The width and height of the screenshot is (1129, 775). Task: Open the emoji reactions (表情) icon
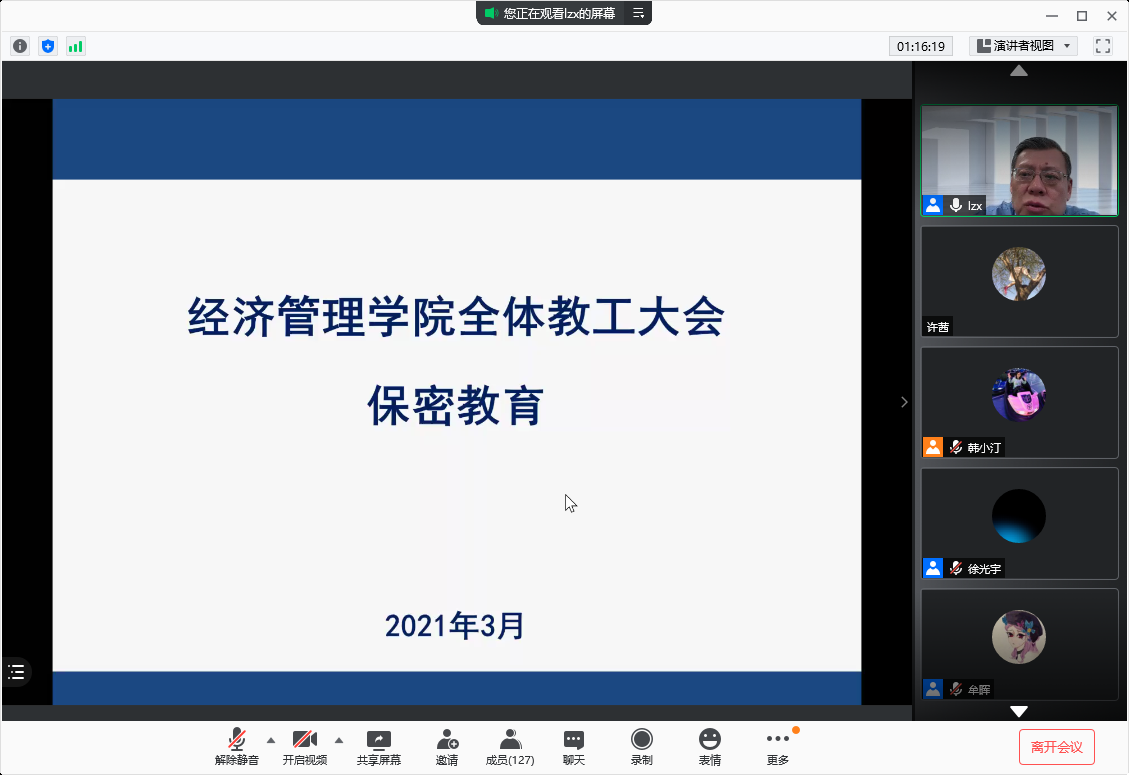tap(709, 746)
